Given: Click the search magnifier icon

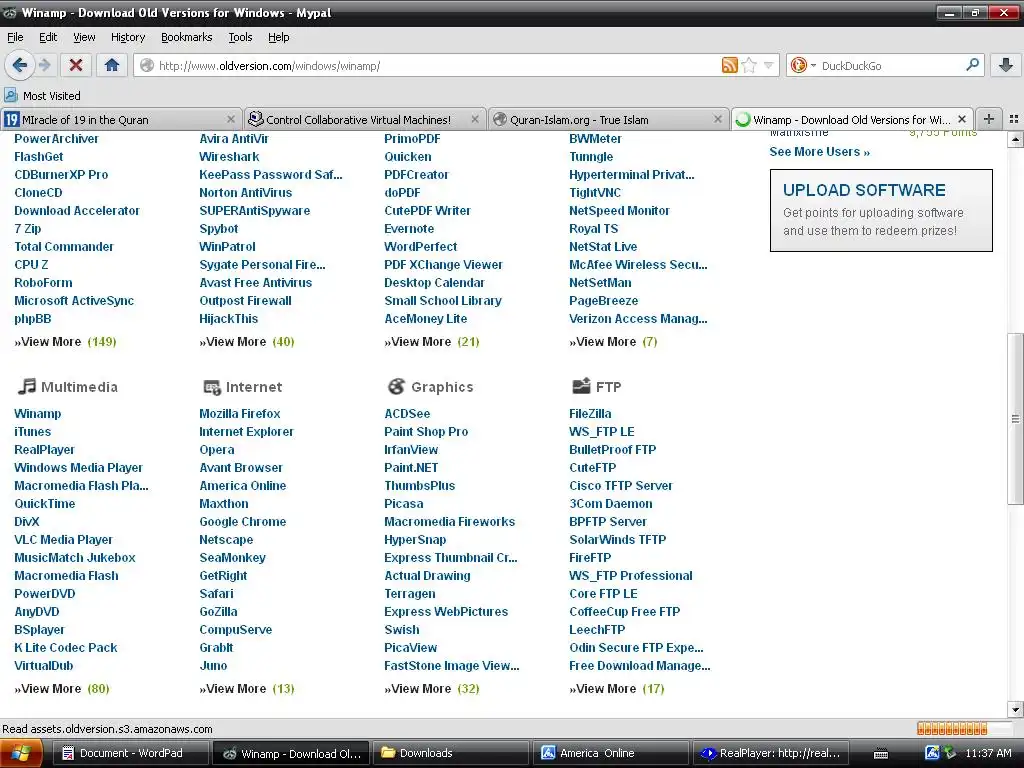Looking at the screenshot, I should (x=972, y=65).
